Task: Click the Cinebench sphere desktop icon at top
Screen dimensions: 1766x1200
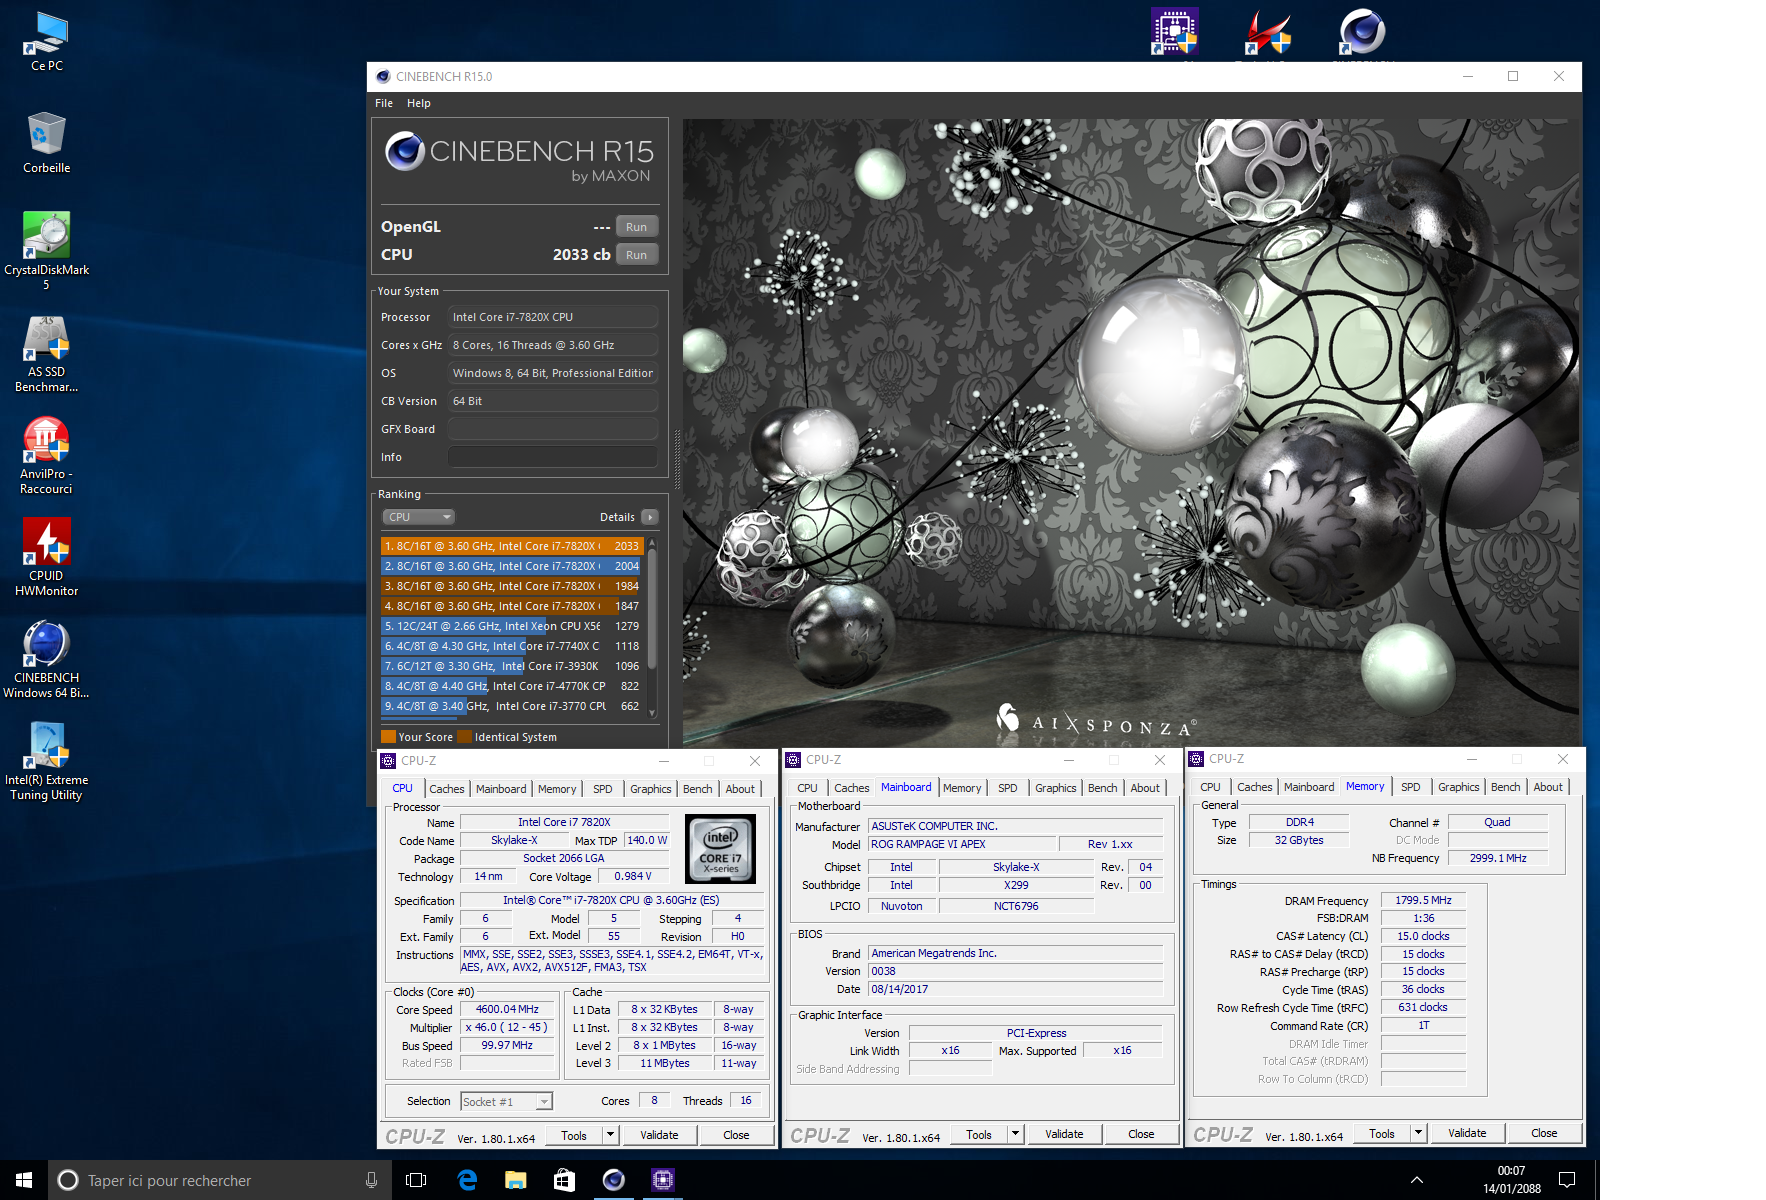Action: coord(1362,31)
